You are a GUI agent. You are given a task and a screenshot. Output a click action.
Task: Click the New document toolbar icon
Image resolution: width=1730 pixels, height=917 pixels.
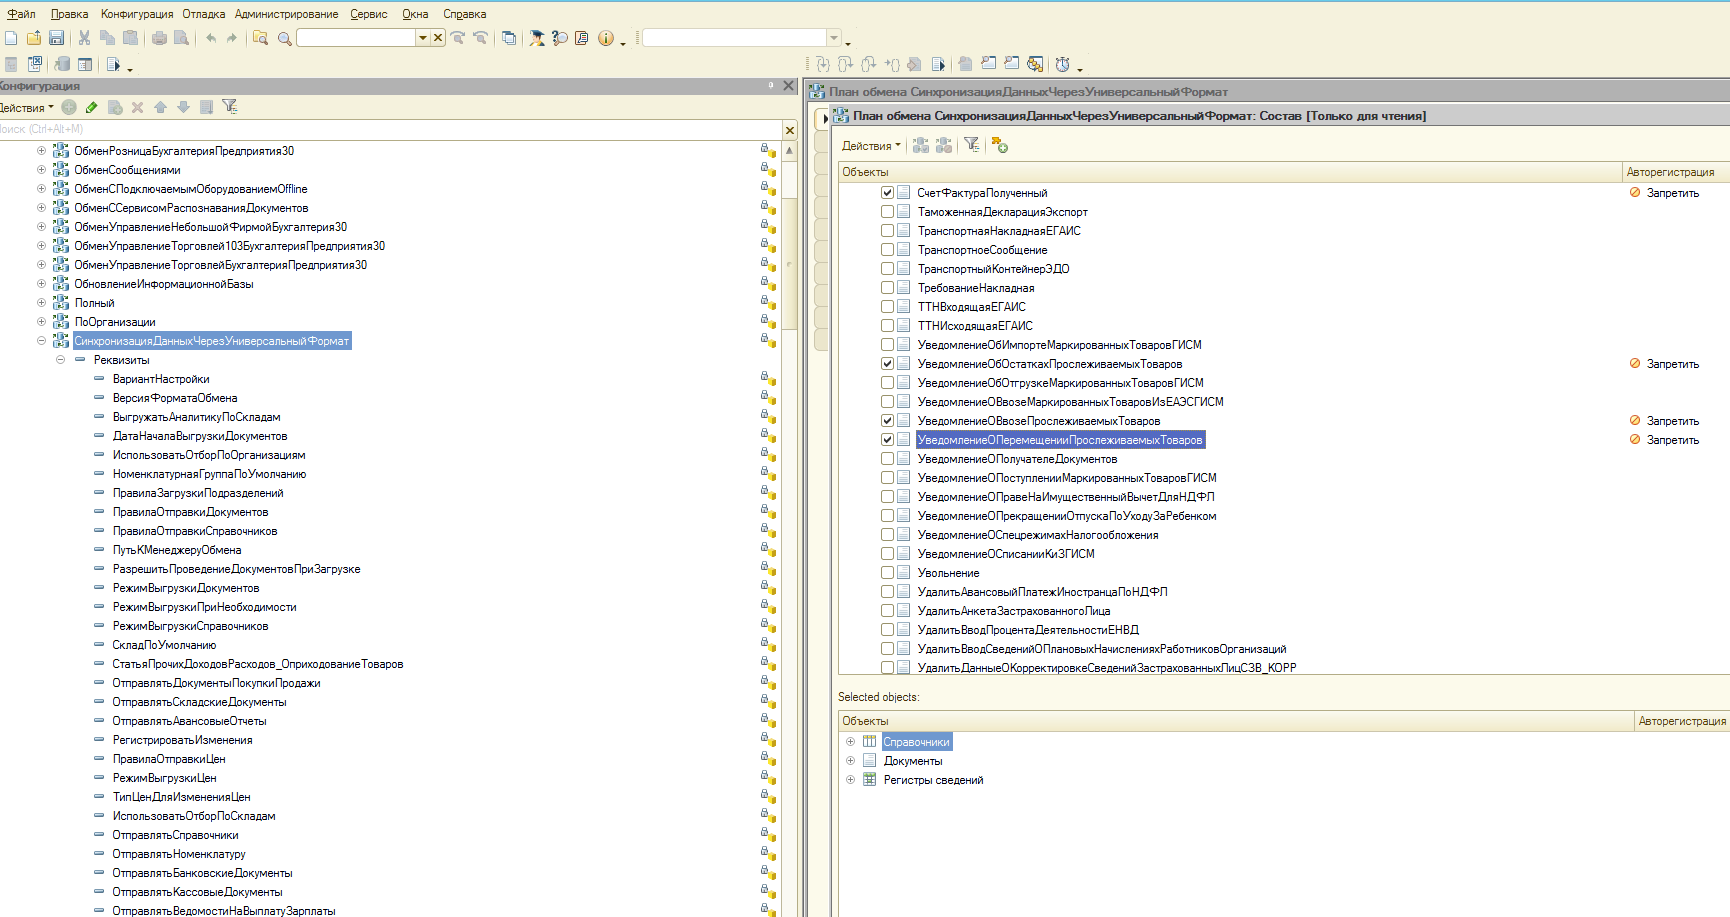[11, 38]
